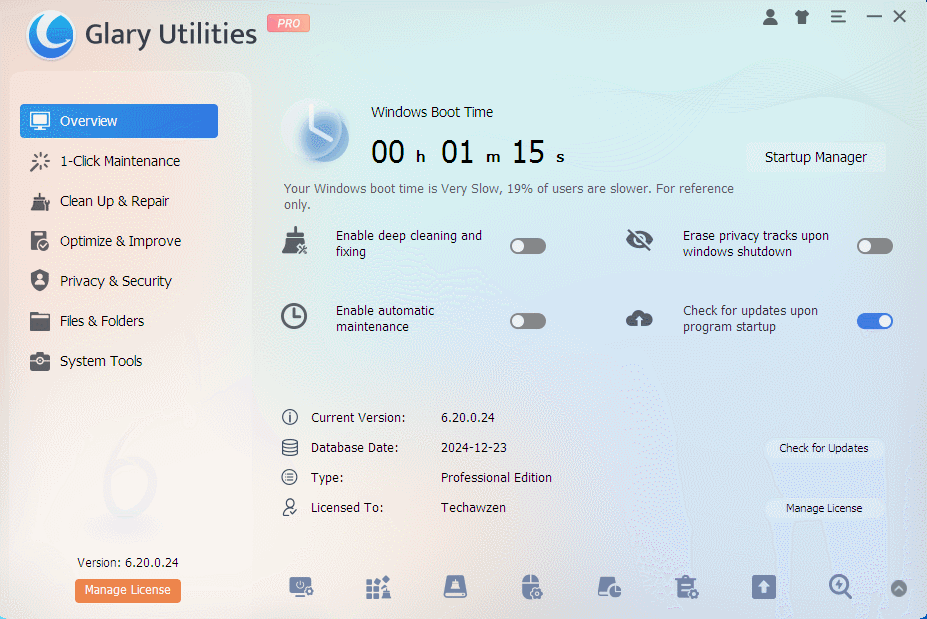Open 1-Click Maintenance section
Image resolution: width=927 pixels, height=619 pixels.
(119, 161)
